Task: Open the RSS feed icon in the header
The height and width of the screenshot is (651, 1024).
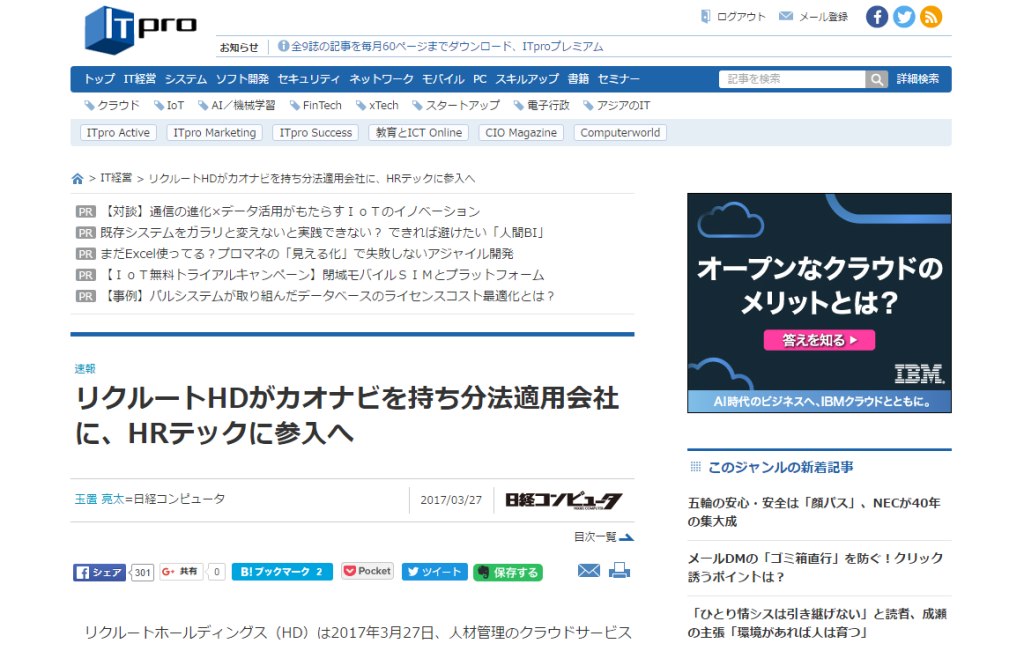Action: click(931, 16)
